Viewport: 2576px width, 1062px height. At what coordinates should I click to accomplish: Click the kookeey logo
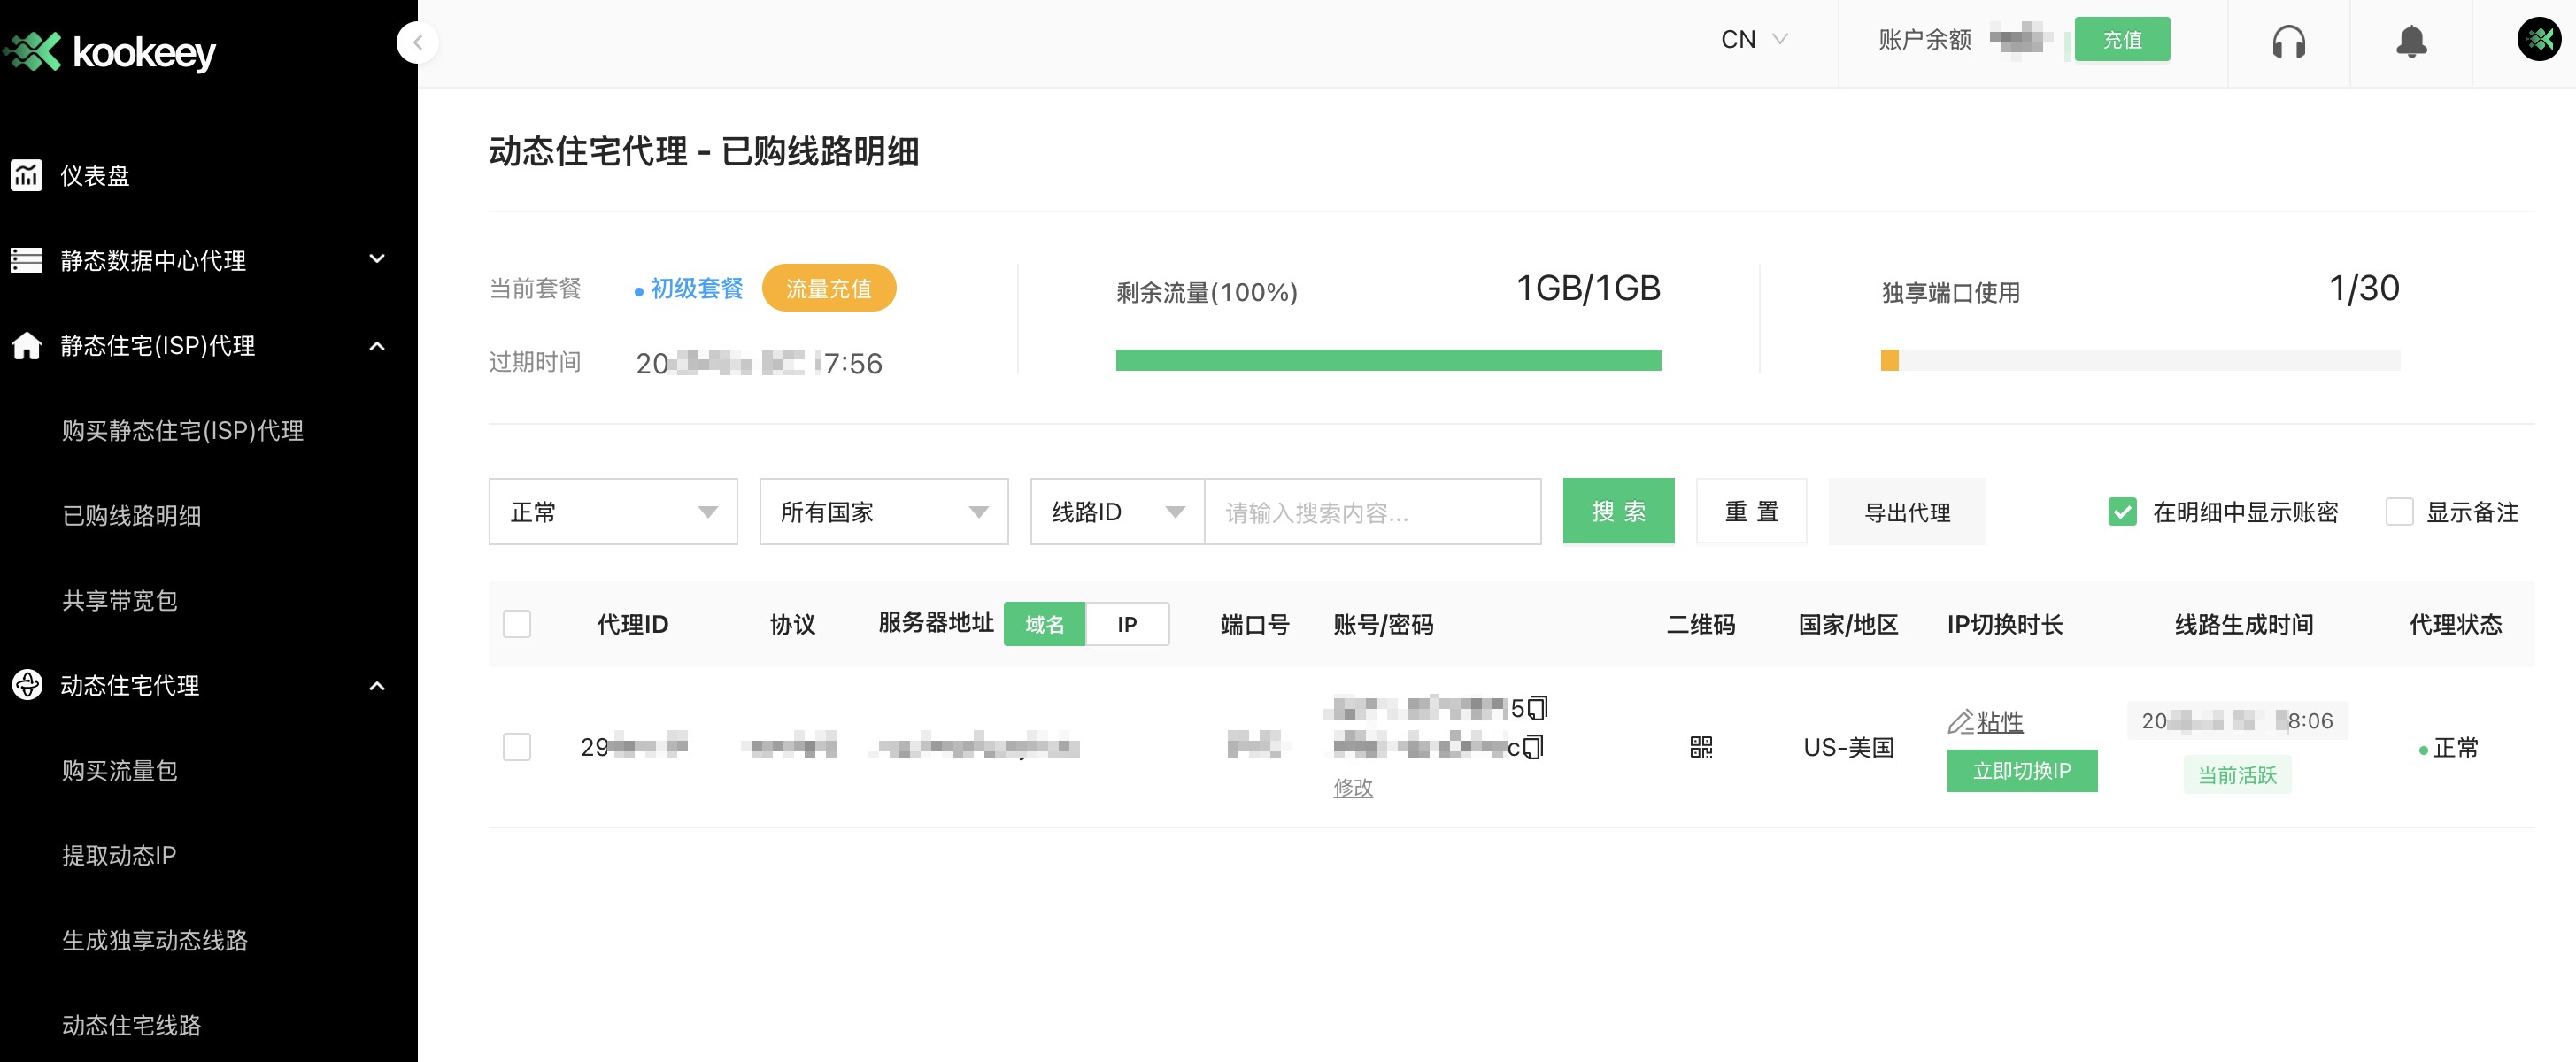110,52
